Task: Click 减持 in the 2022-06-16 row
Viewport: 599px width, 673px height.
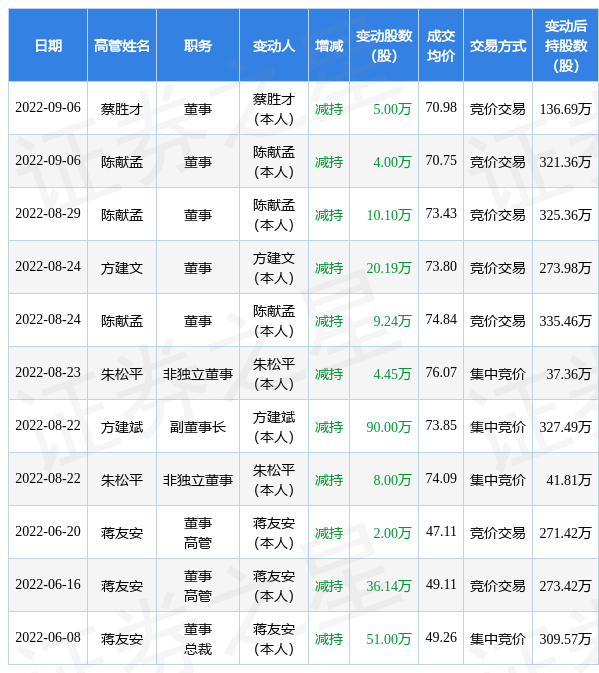Action: tap(329, 586)
